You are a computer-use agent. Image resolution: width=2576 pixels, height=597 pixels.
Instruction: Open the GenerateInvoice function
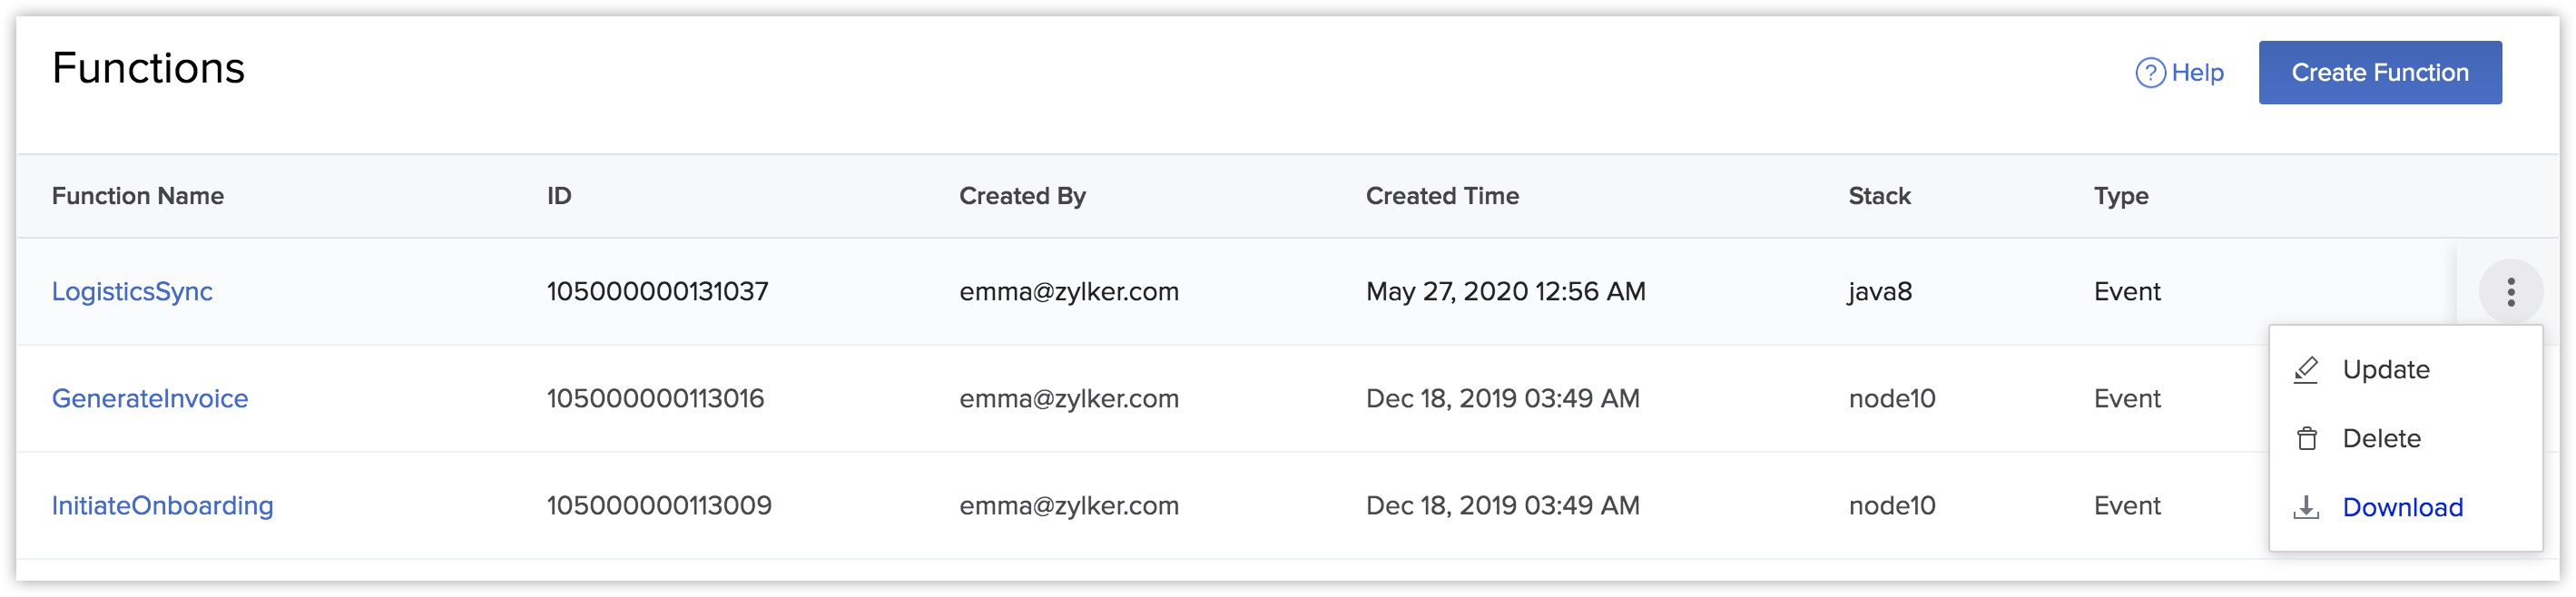click(150, 398)
